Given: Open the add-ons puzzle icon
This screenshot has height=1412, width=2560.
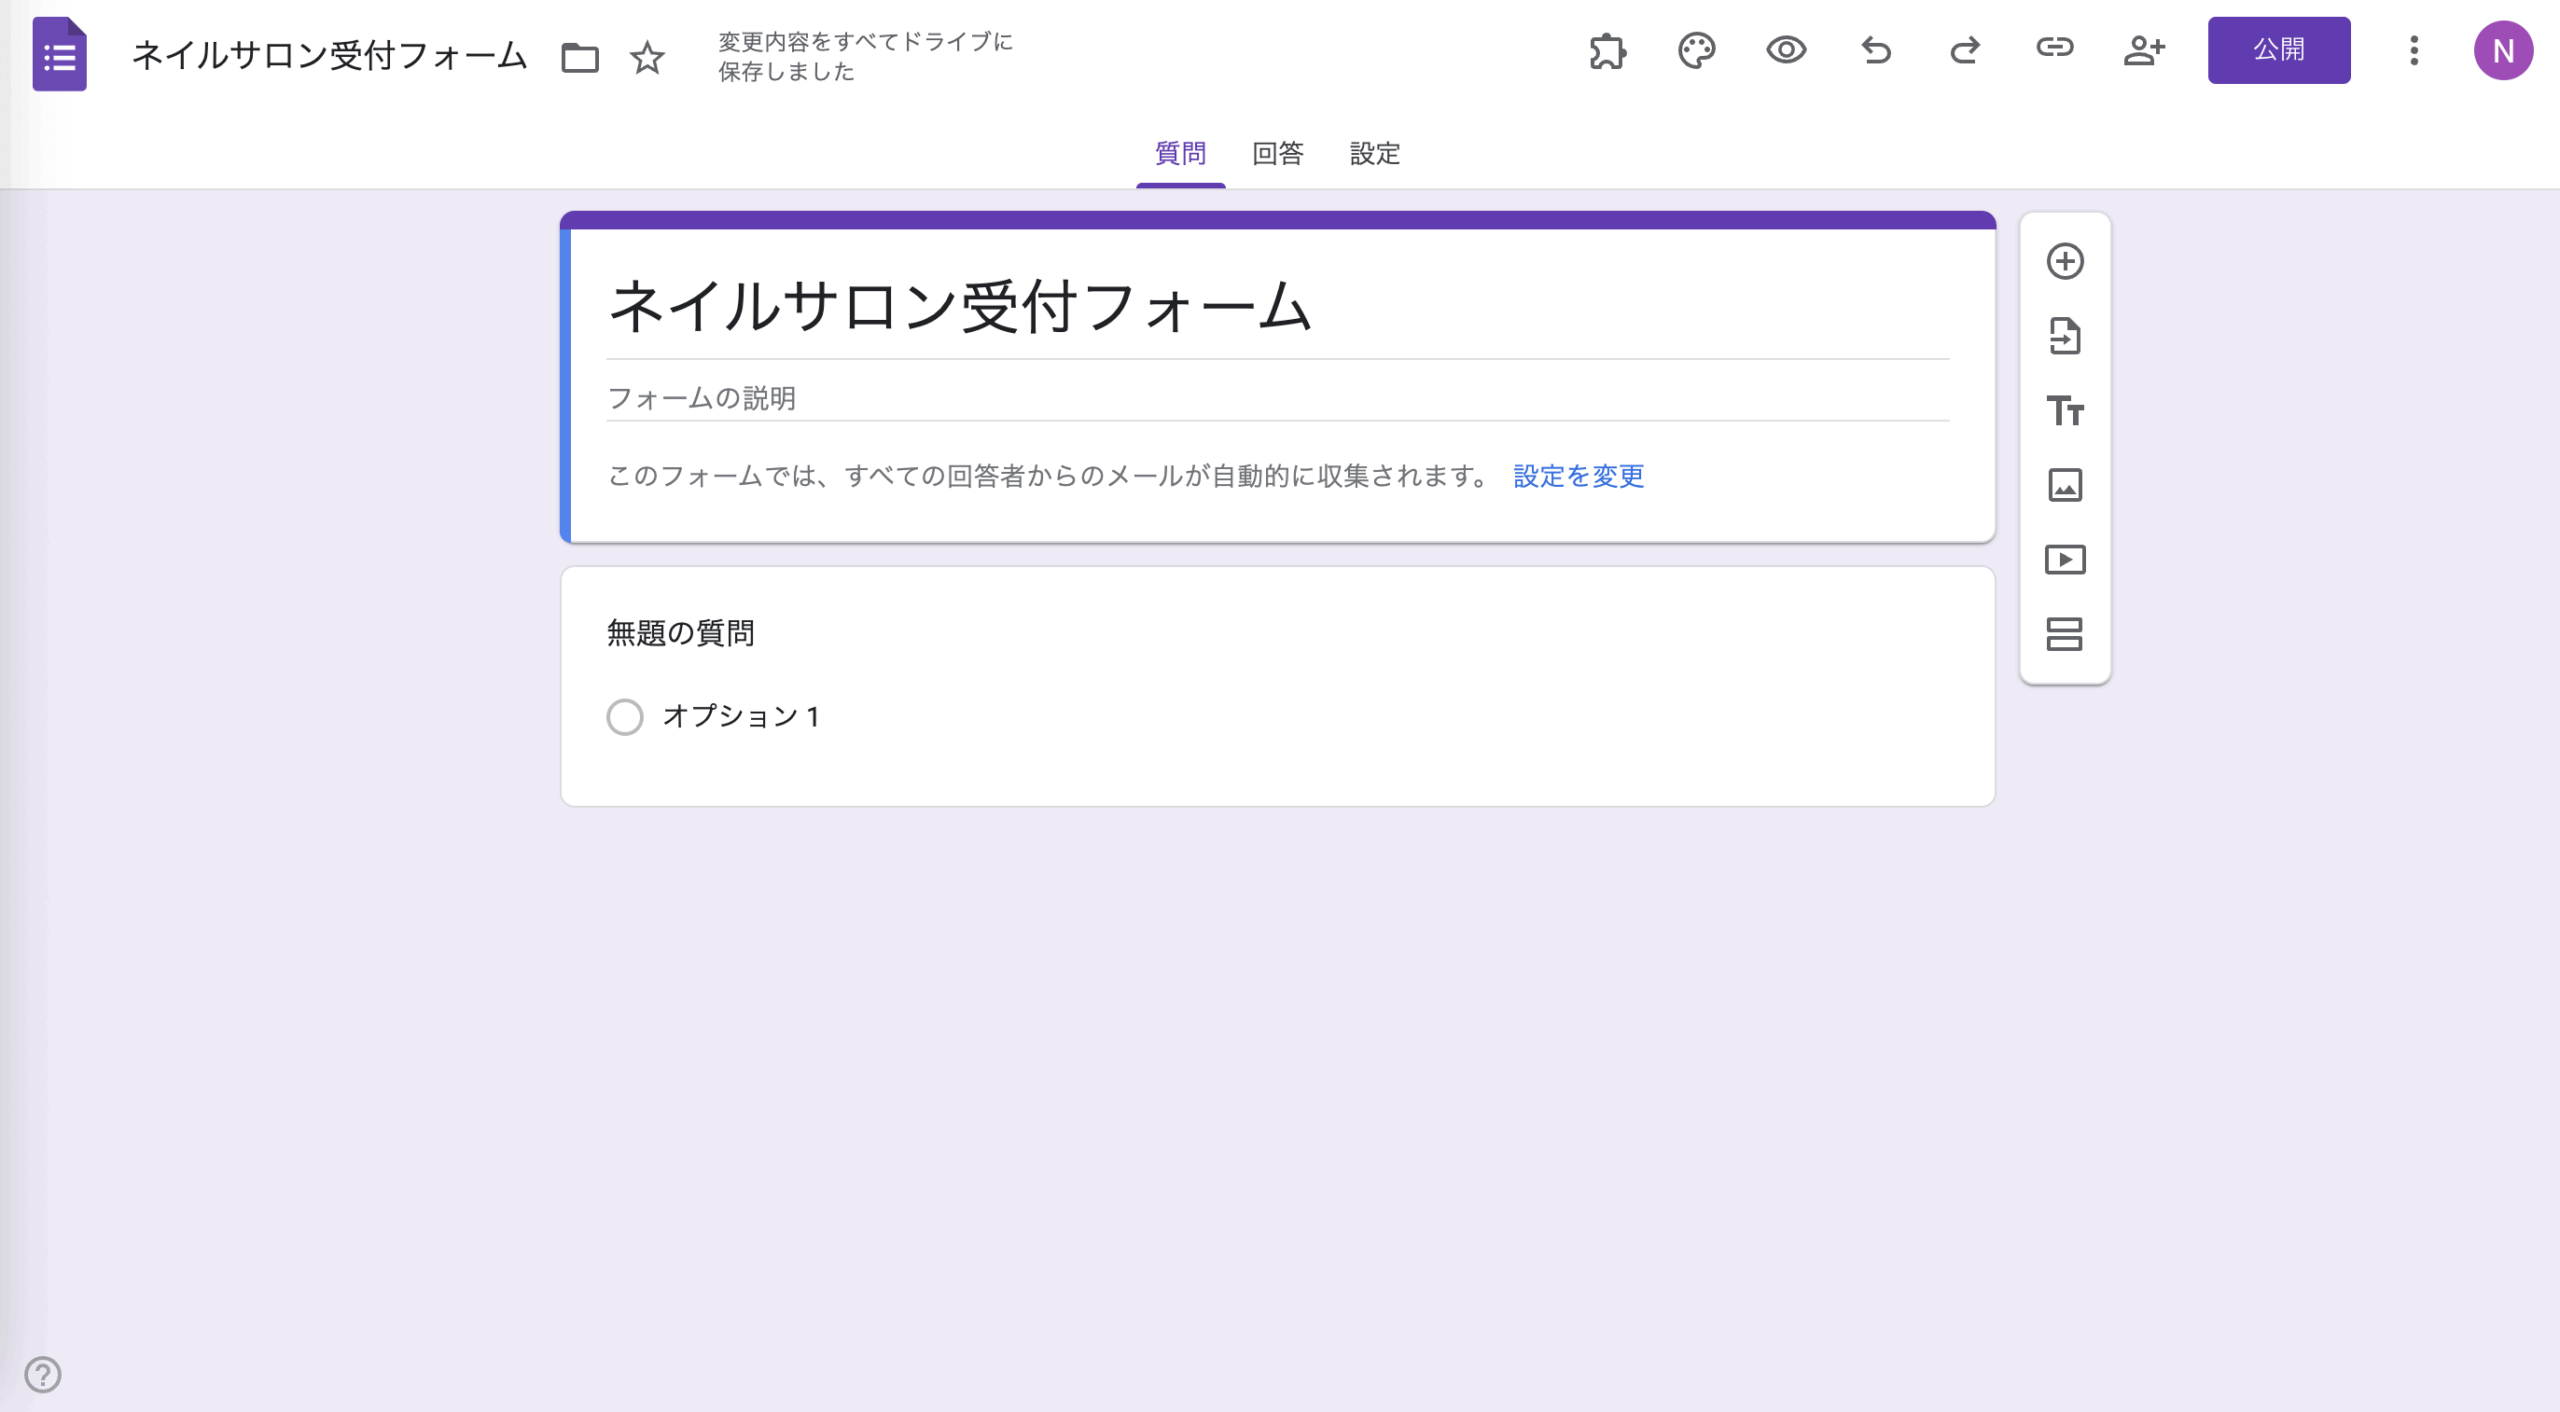Looking at the screenshot, I should 1607,51.
